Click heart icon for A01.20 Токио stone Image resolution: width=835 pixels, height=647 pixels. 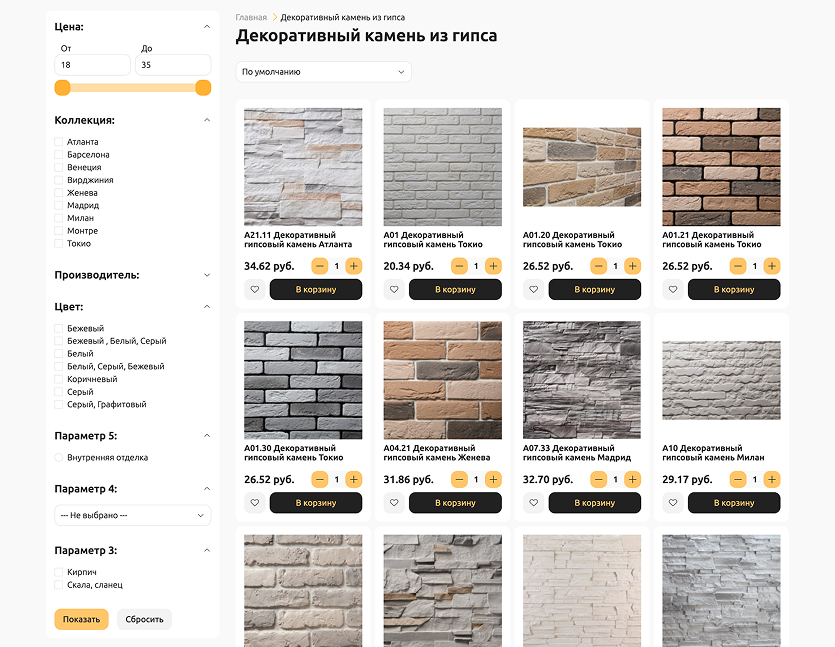click(x=533, y=290)
